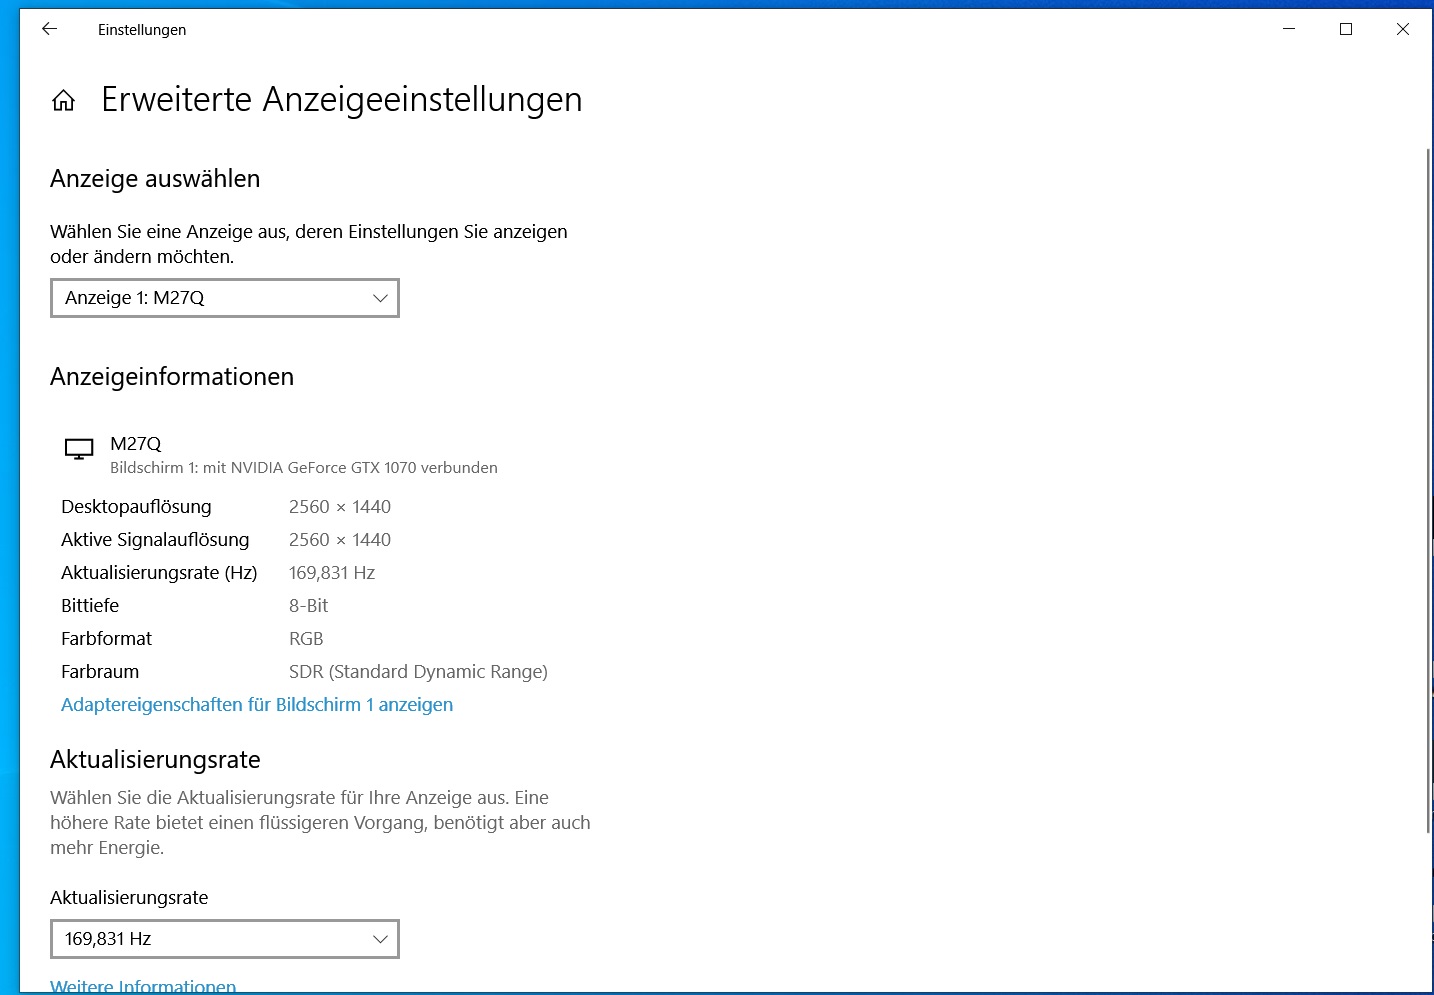The width and height of the screenshot is (1434, 995).
Task: Click the Einstellungen title text
Action: pos(142,29)
